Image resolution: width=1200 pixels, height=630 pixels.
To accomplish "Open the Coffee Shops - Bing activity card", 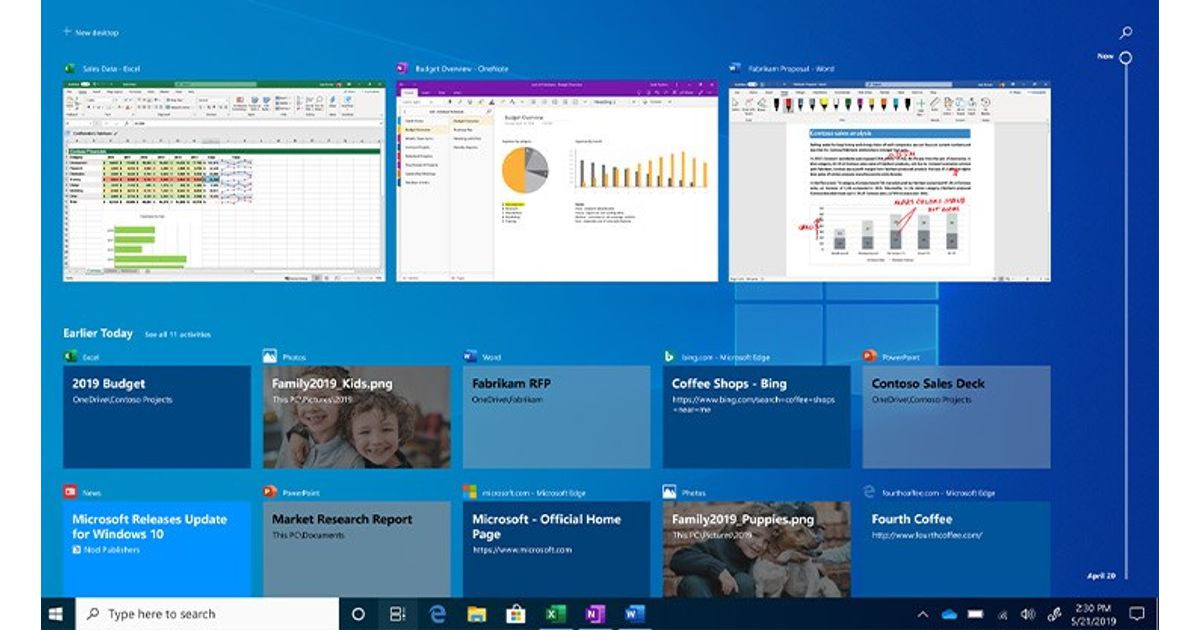I will click(756, 416).
